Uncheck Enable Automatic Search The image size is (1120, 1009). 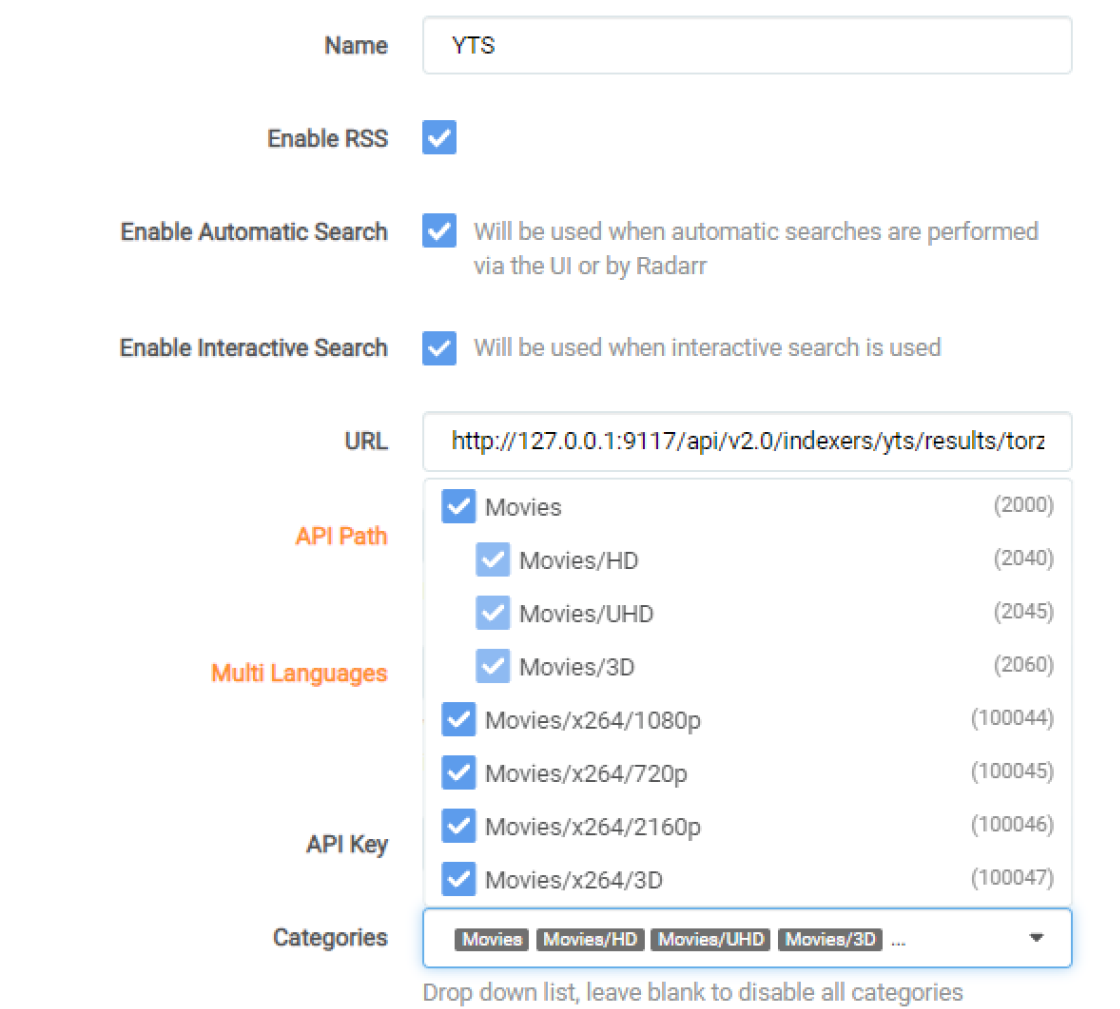click(x=439, y=231)
